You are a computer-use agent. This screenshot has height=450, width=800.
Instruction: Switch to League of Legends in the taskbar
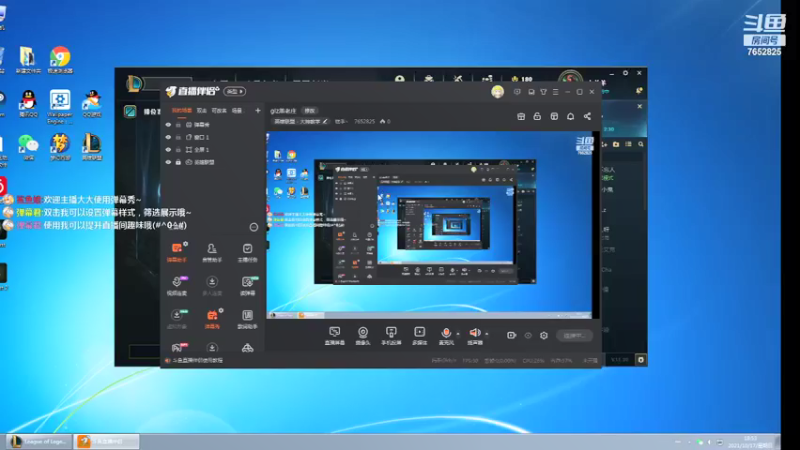[x=39, y=441]
